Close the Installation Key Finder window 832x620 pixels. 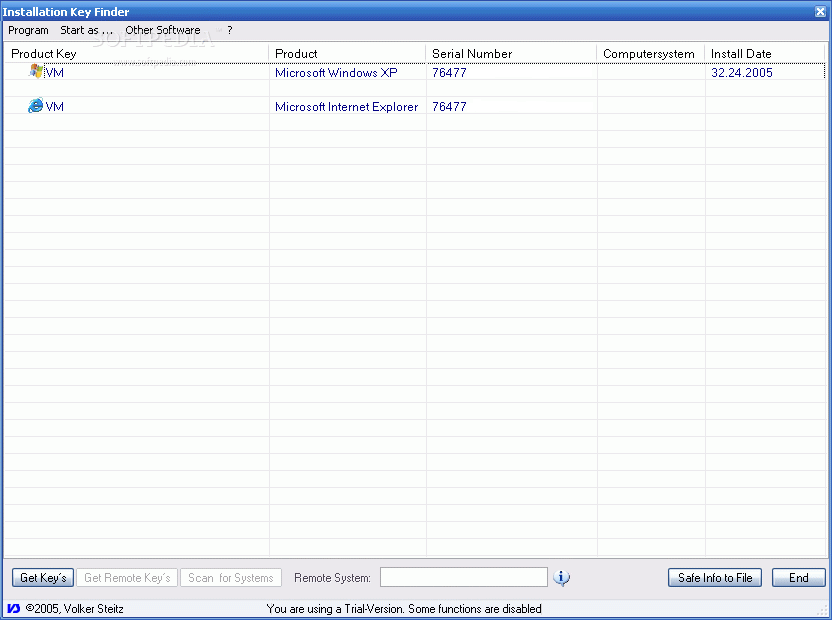(x=820, y=12)
